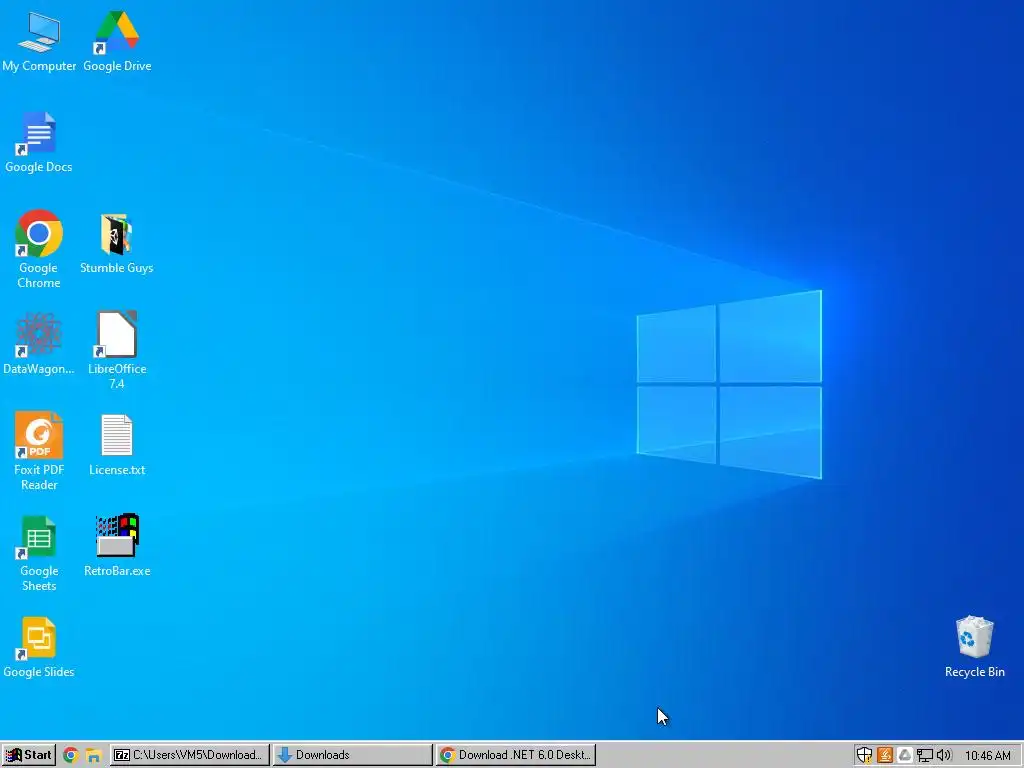
Task: Select the Google Slides desktop shortcut
Action: click(x=39, y=648)
